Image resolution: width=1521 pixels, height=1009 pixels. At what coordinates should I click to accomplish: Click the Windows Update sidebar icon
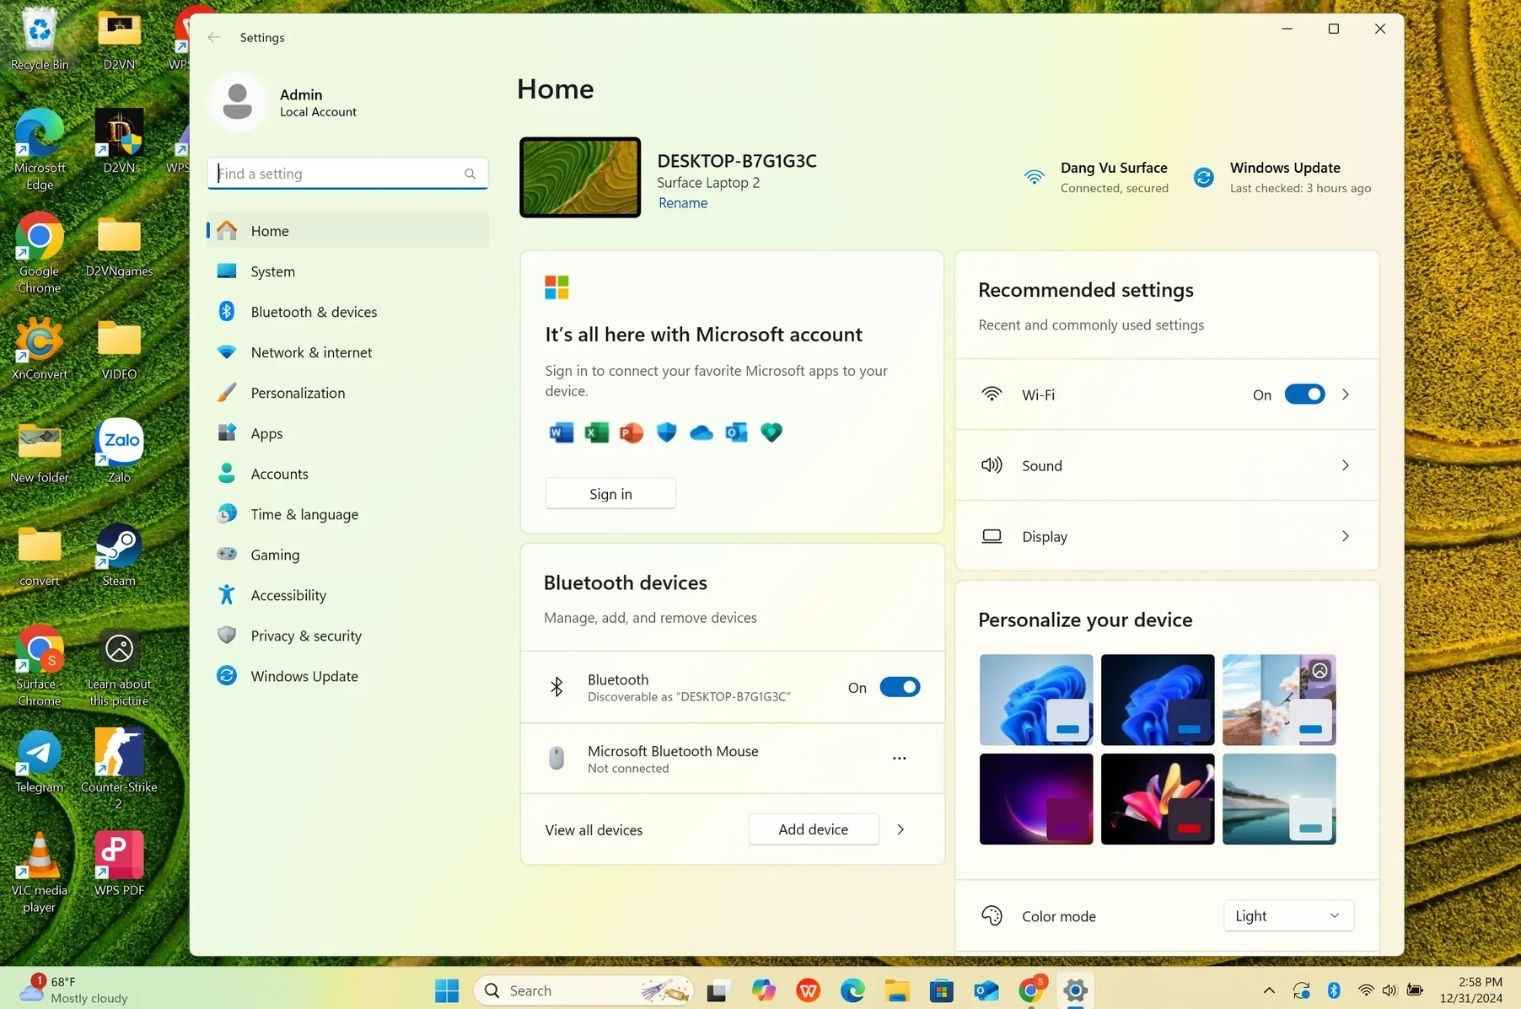(x=227, y=676)
